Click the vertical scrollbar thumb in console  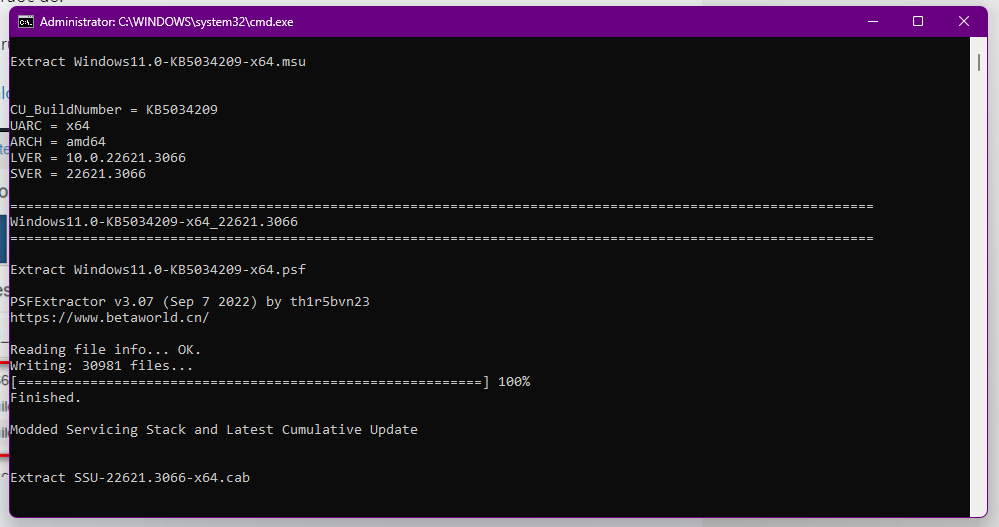[x=979, y=62]
